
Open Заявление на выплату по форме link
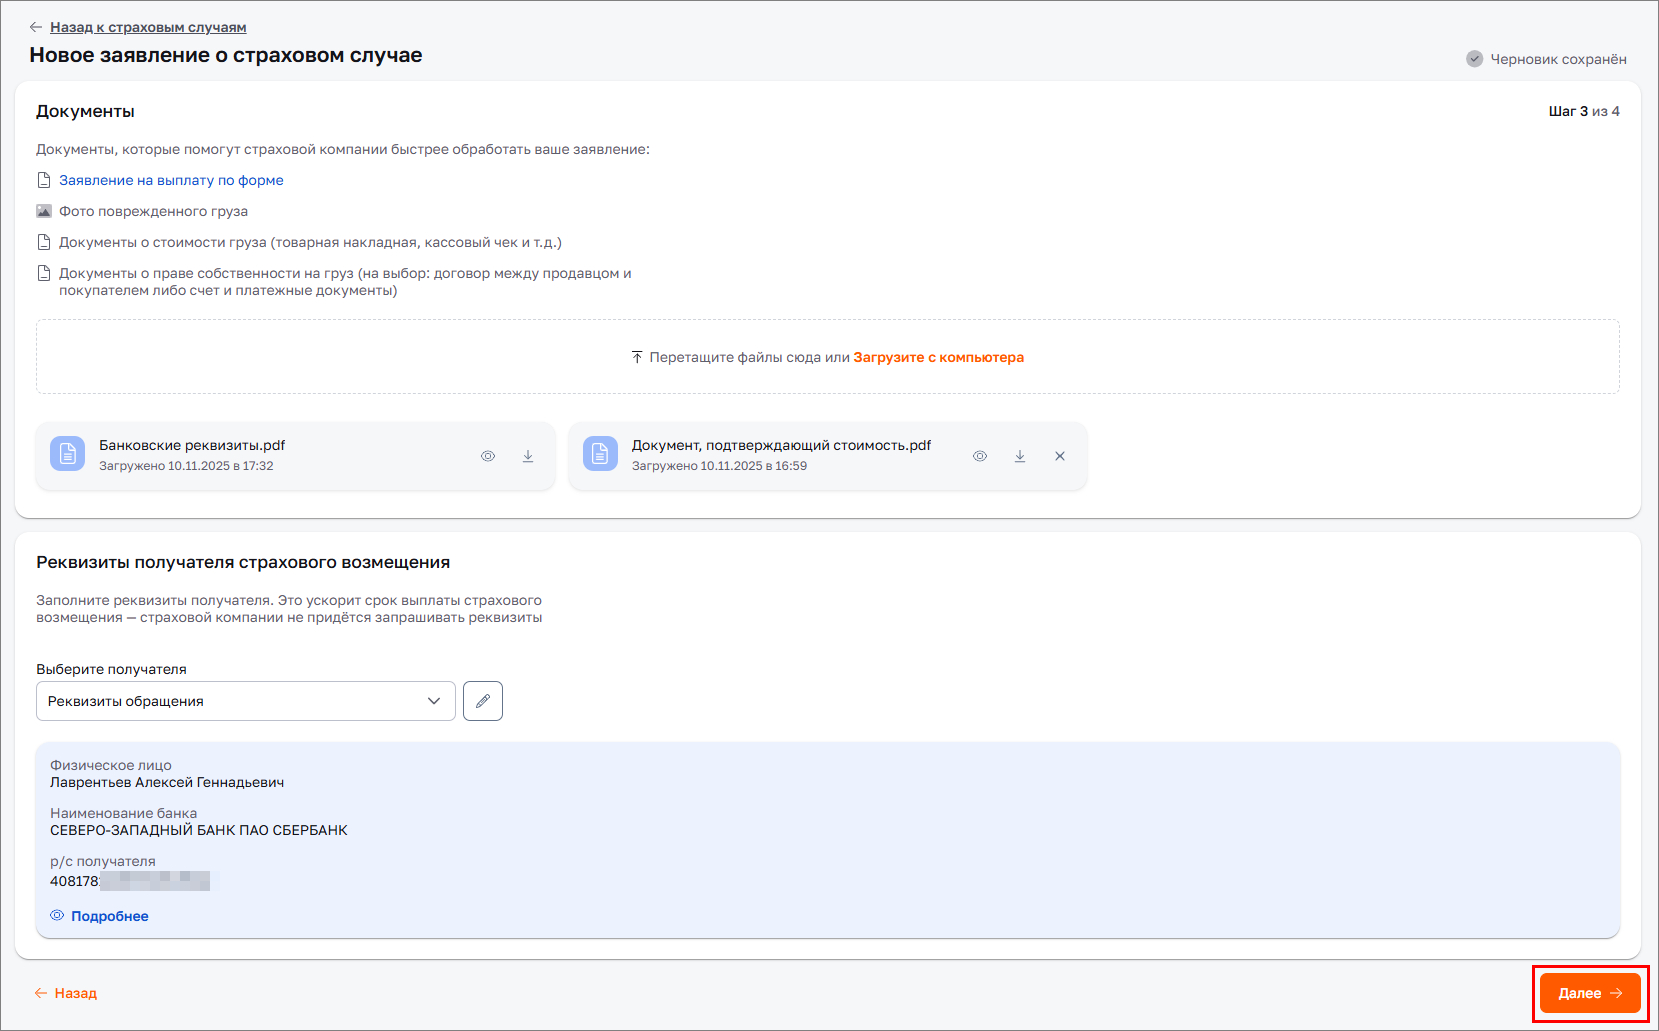click(171, 180)
